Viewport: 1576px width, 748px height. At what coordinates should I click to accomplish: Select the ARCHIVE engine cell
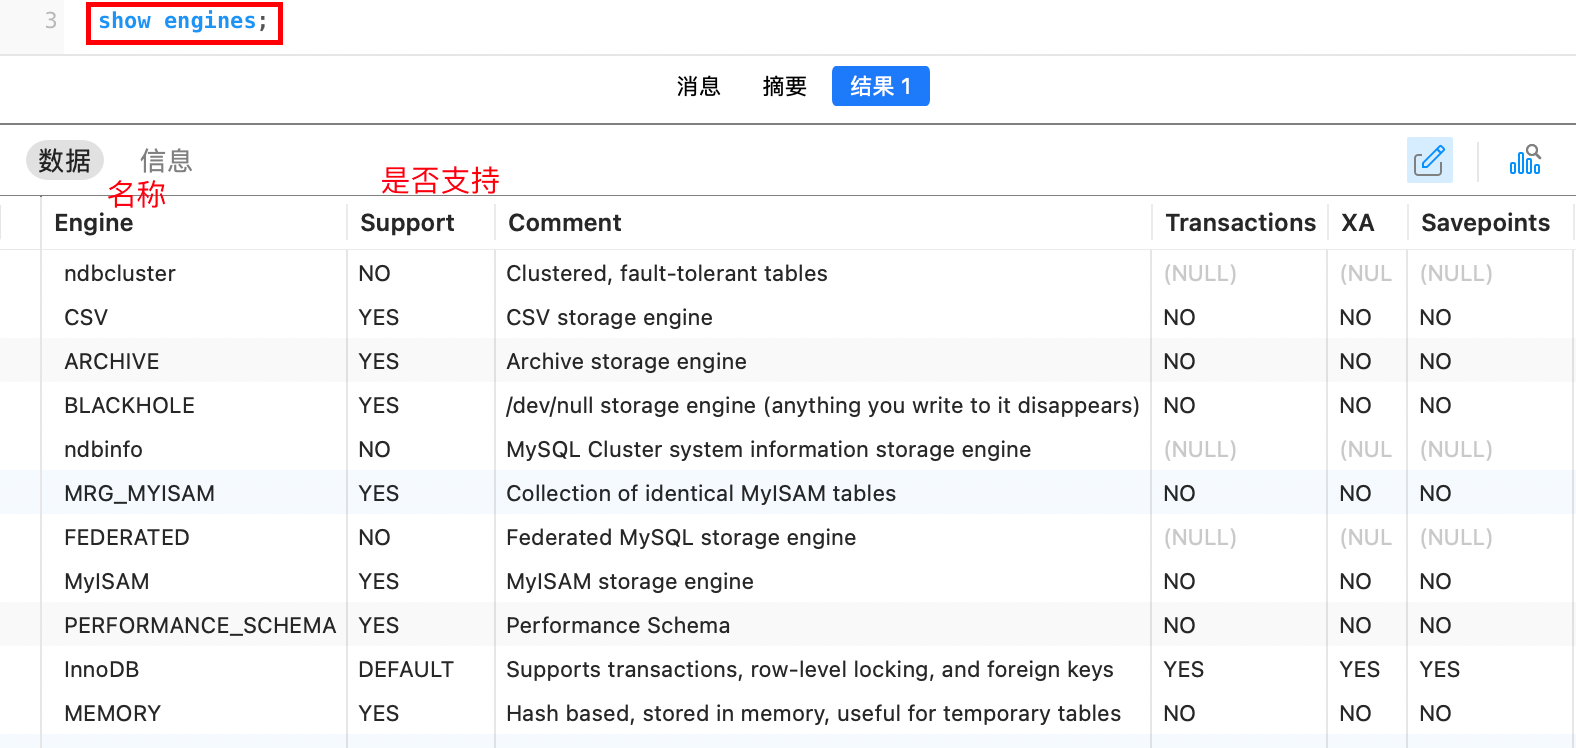tap(112, 361)
